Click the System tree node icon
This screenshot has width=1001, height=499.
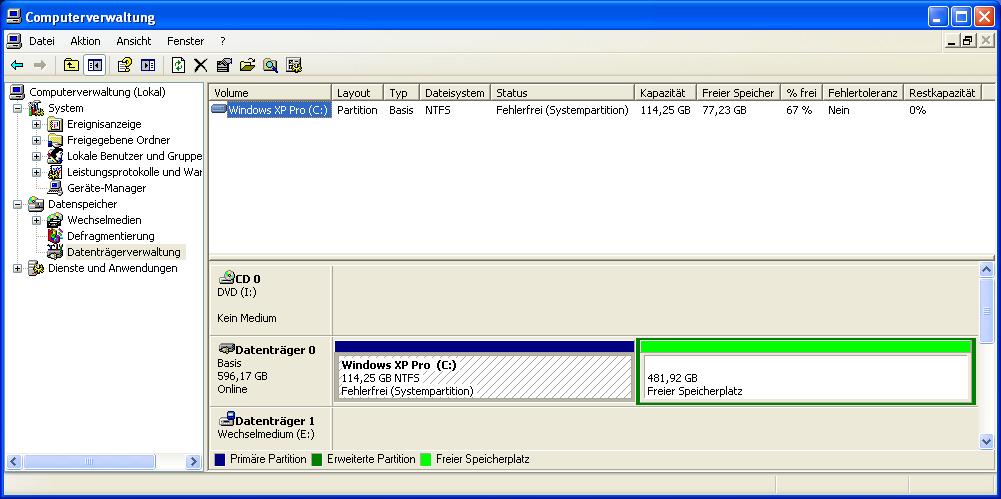[36, 108]
